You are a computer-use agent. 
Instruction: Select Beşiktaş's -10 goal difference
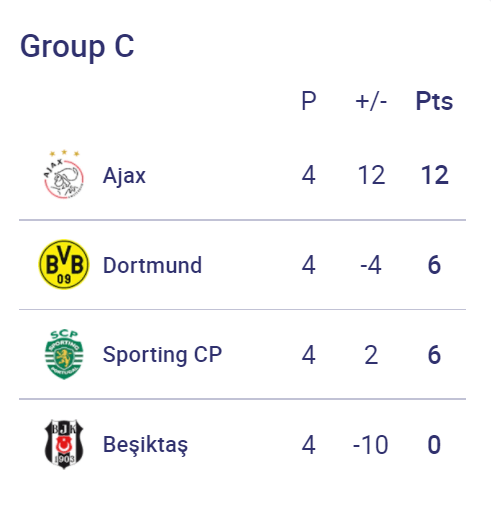[x=371, y=445]
